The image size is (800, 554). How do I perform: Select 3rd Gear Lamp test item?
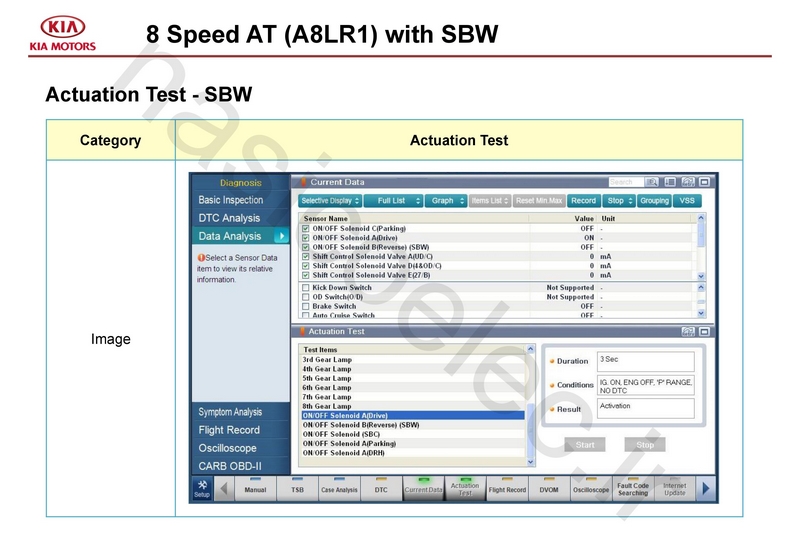[x=413, y=360]
